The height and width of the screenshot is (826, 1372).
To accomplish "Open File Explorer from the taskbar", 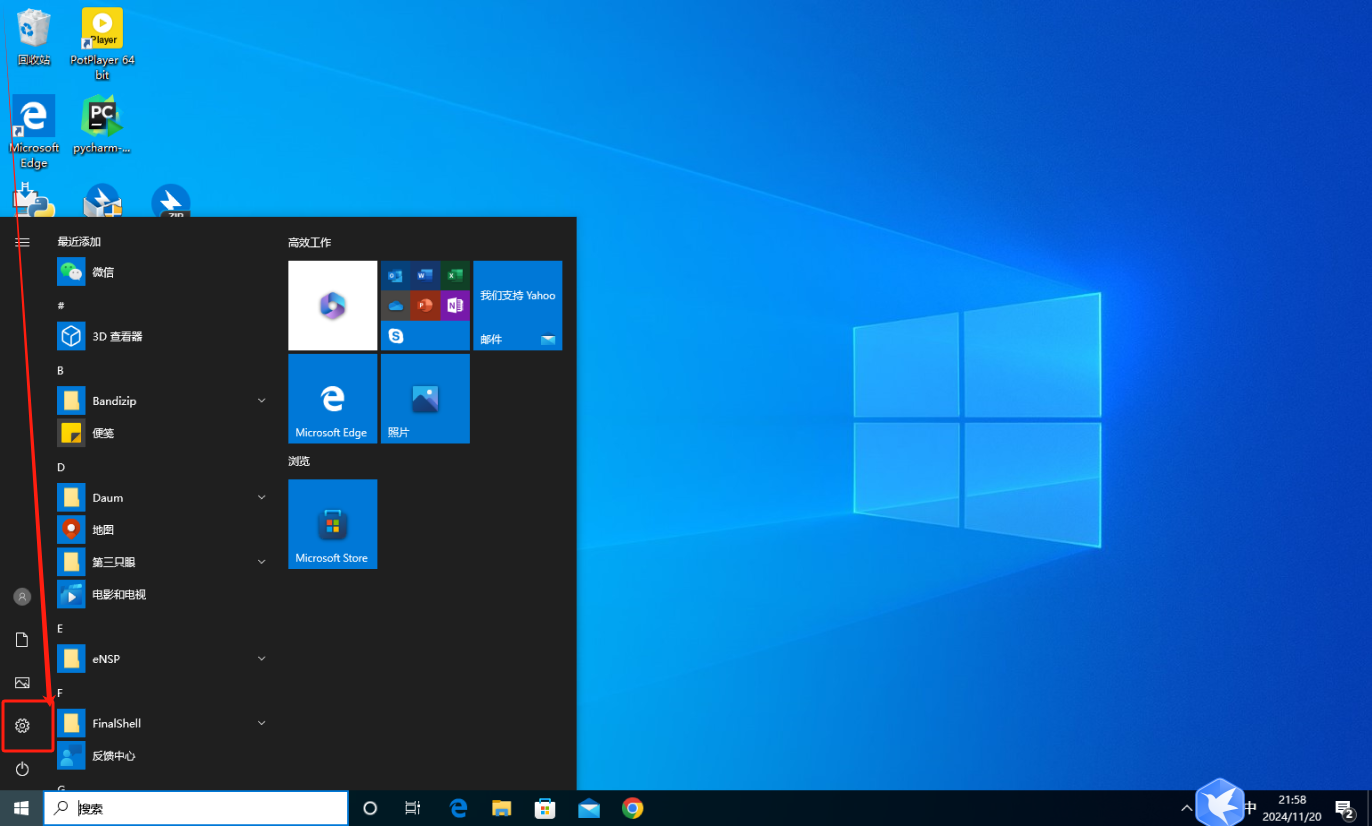I will (x=502, y=808).
